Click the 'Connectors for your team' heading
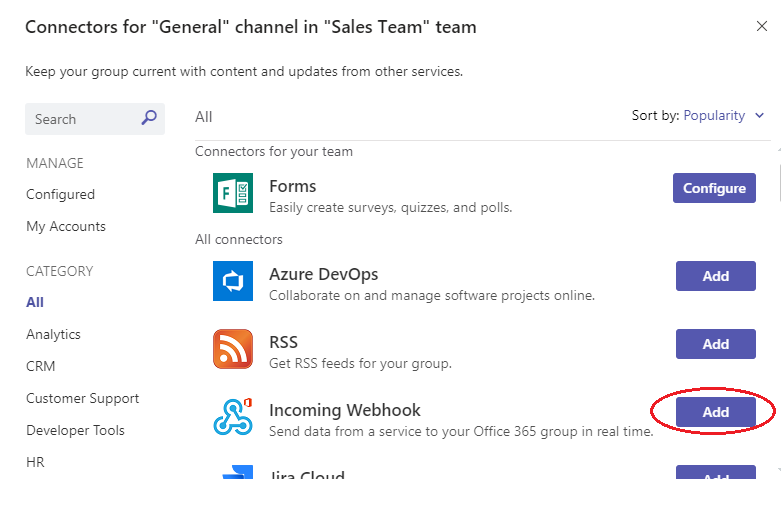This screenshot has width=781, height=521. tap(273, 151)
